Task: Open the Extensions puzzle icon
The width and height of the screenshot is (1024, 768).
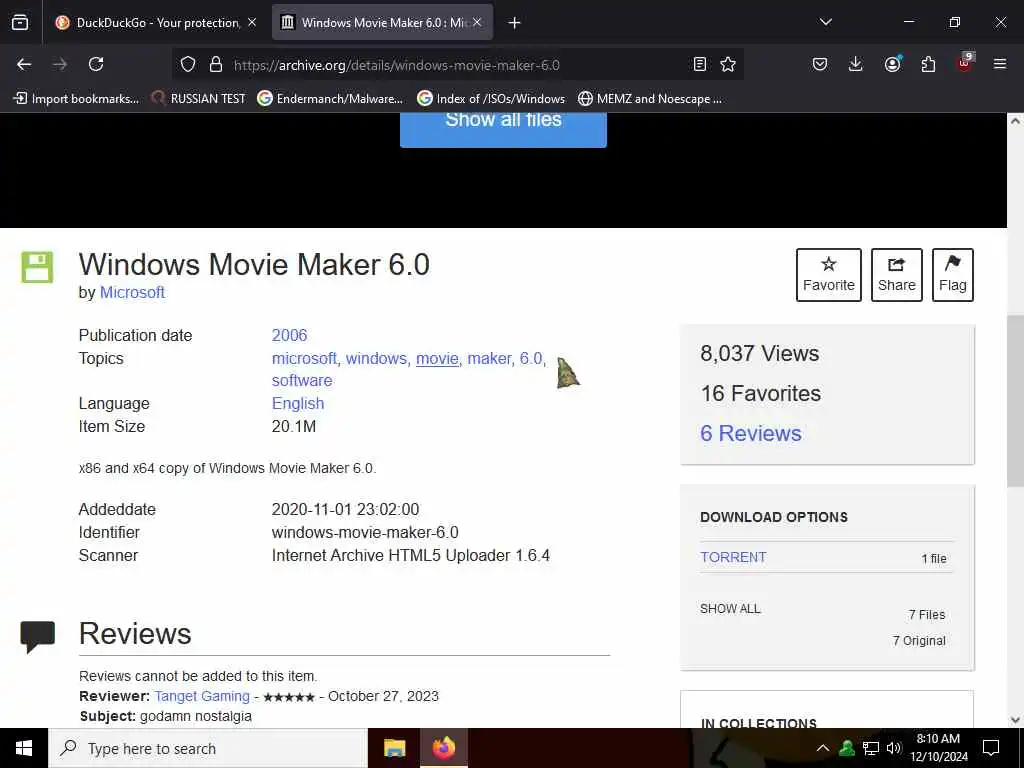Action: (x=928, y=64)
